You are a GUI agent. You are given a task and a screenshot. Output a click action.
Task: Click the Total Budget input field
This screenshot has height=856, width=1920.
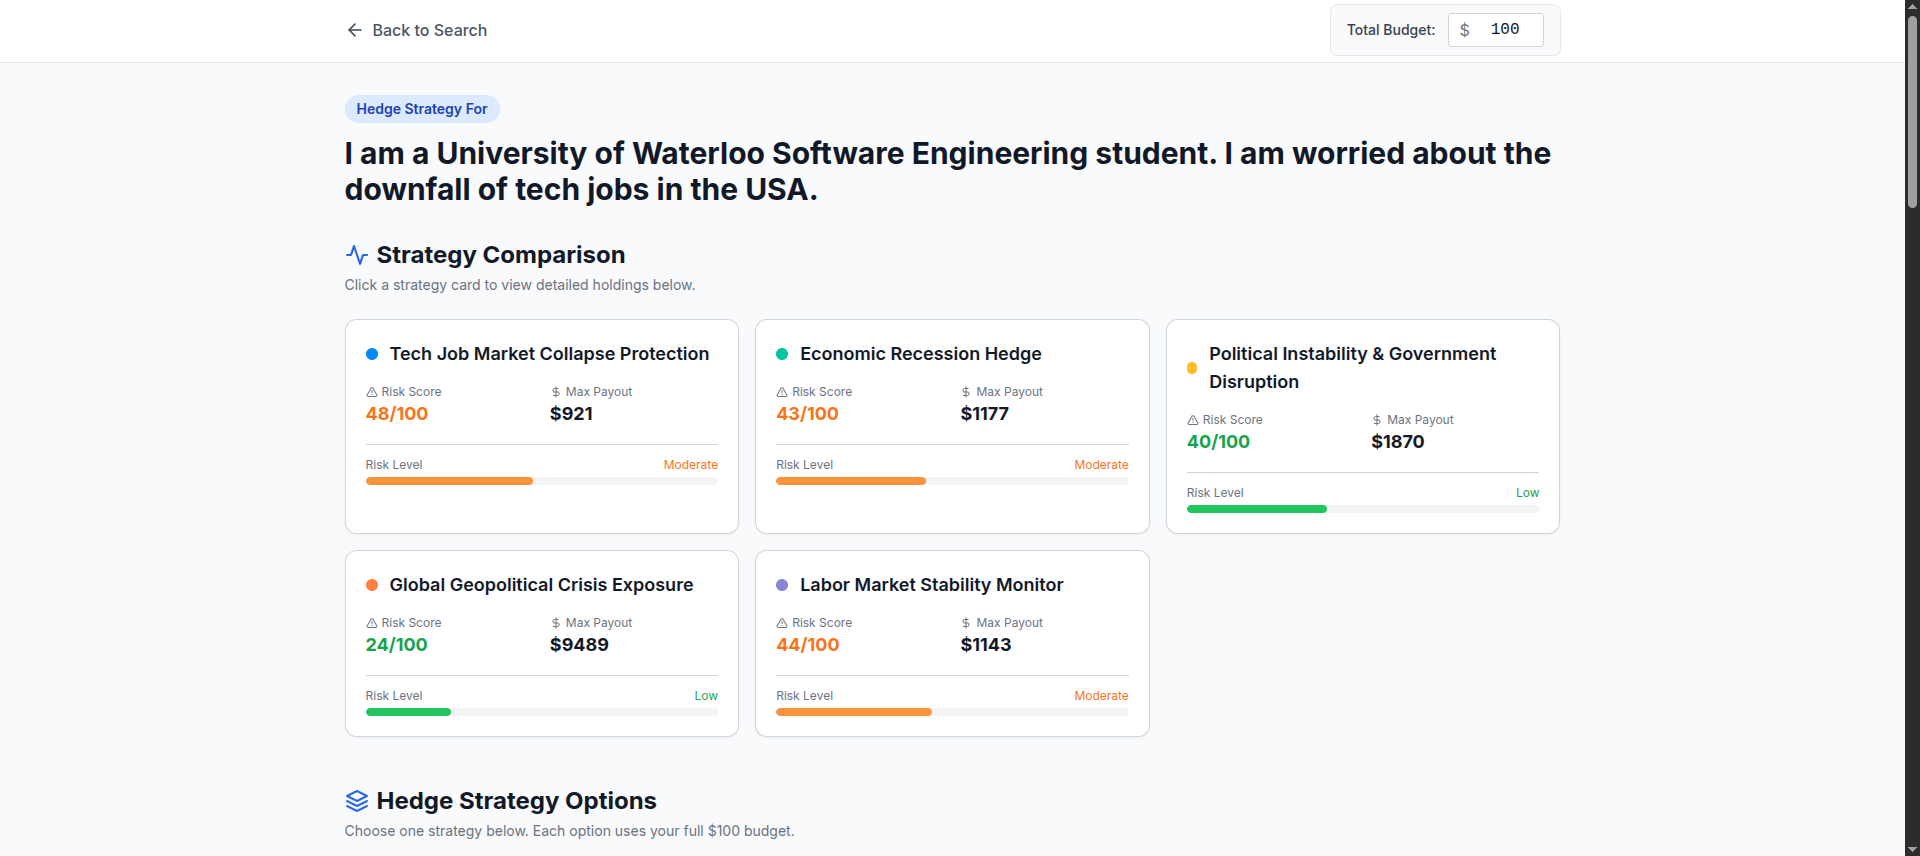click(x=1505, y=30)
